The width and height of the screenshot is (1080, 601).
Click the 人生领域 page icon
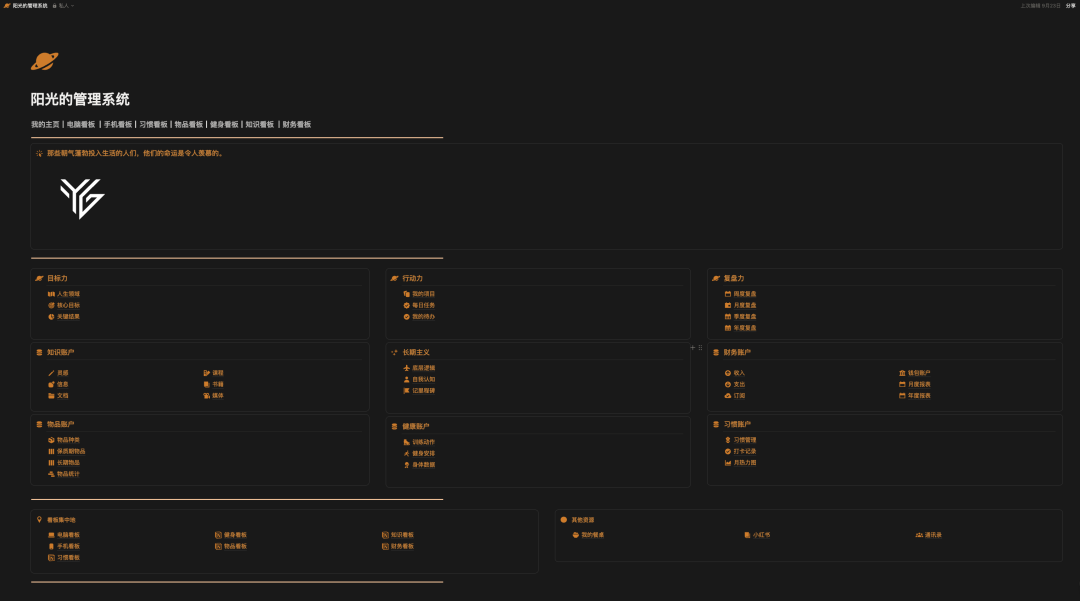(51, 294)
